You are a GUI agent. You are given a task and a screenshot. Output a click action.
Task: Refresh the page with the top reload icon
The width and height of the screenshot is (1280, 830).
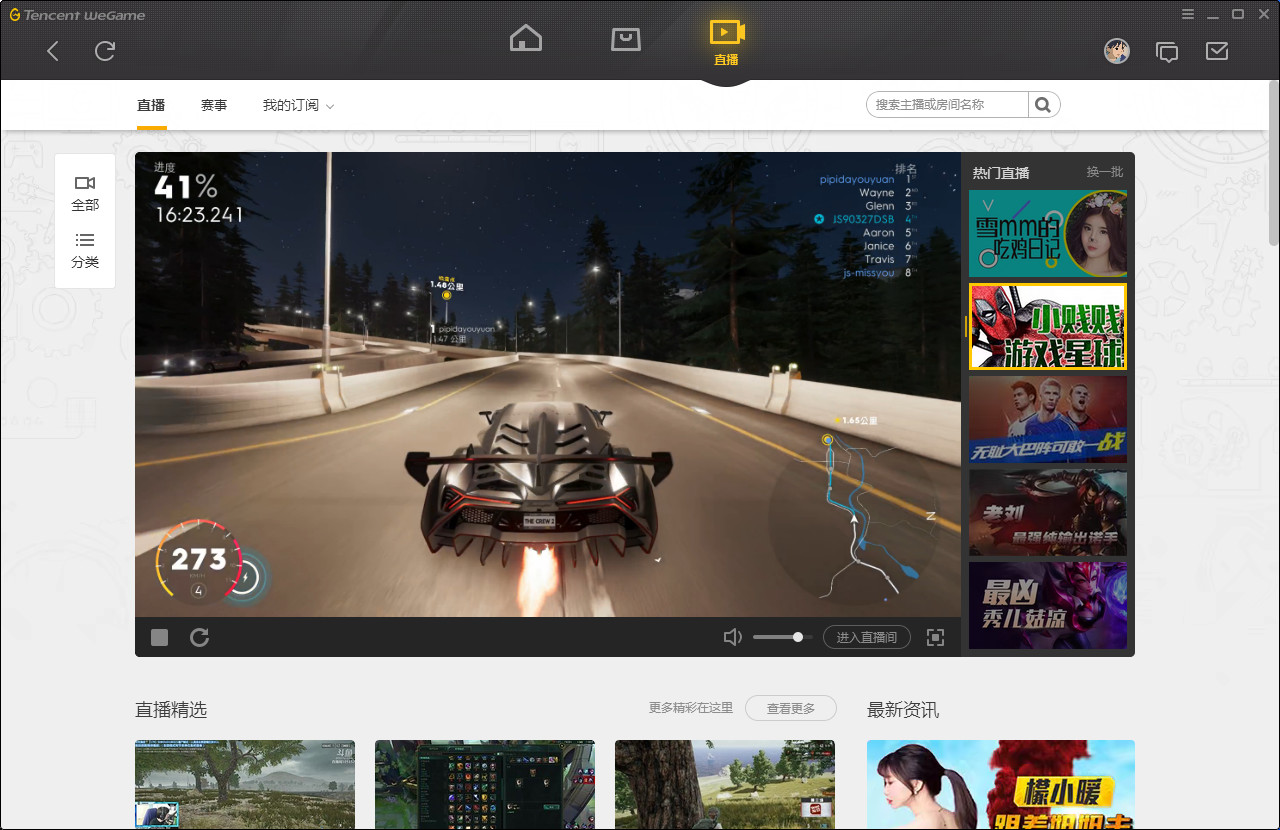click(105, 51)
